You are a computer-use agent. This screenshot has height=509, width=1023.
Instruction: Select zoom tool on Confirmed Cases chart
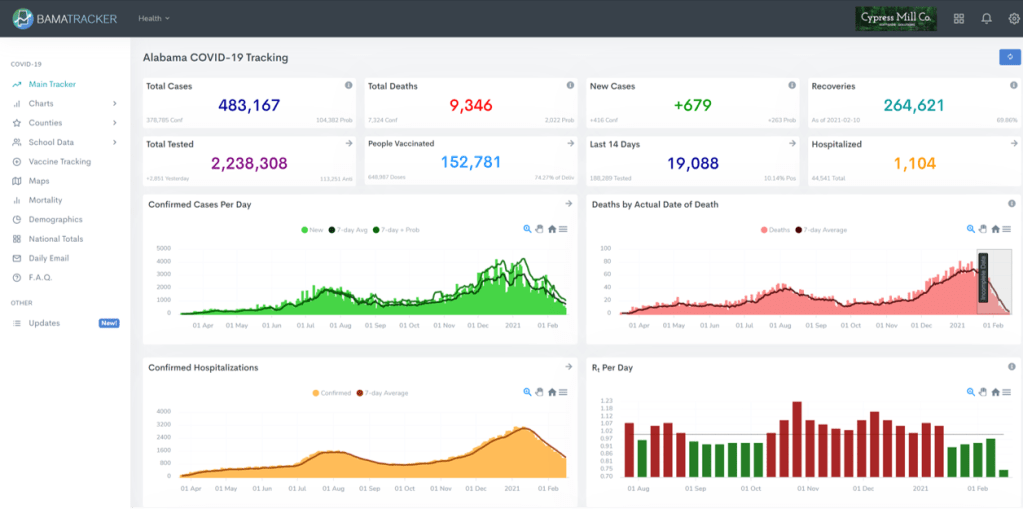[527, 229]
